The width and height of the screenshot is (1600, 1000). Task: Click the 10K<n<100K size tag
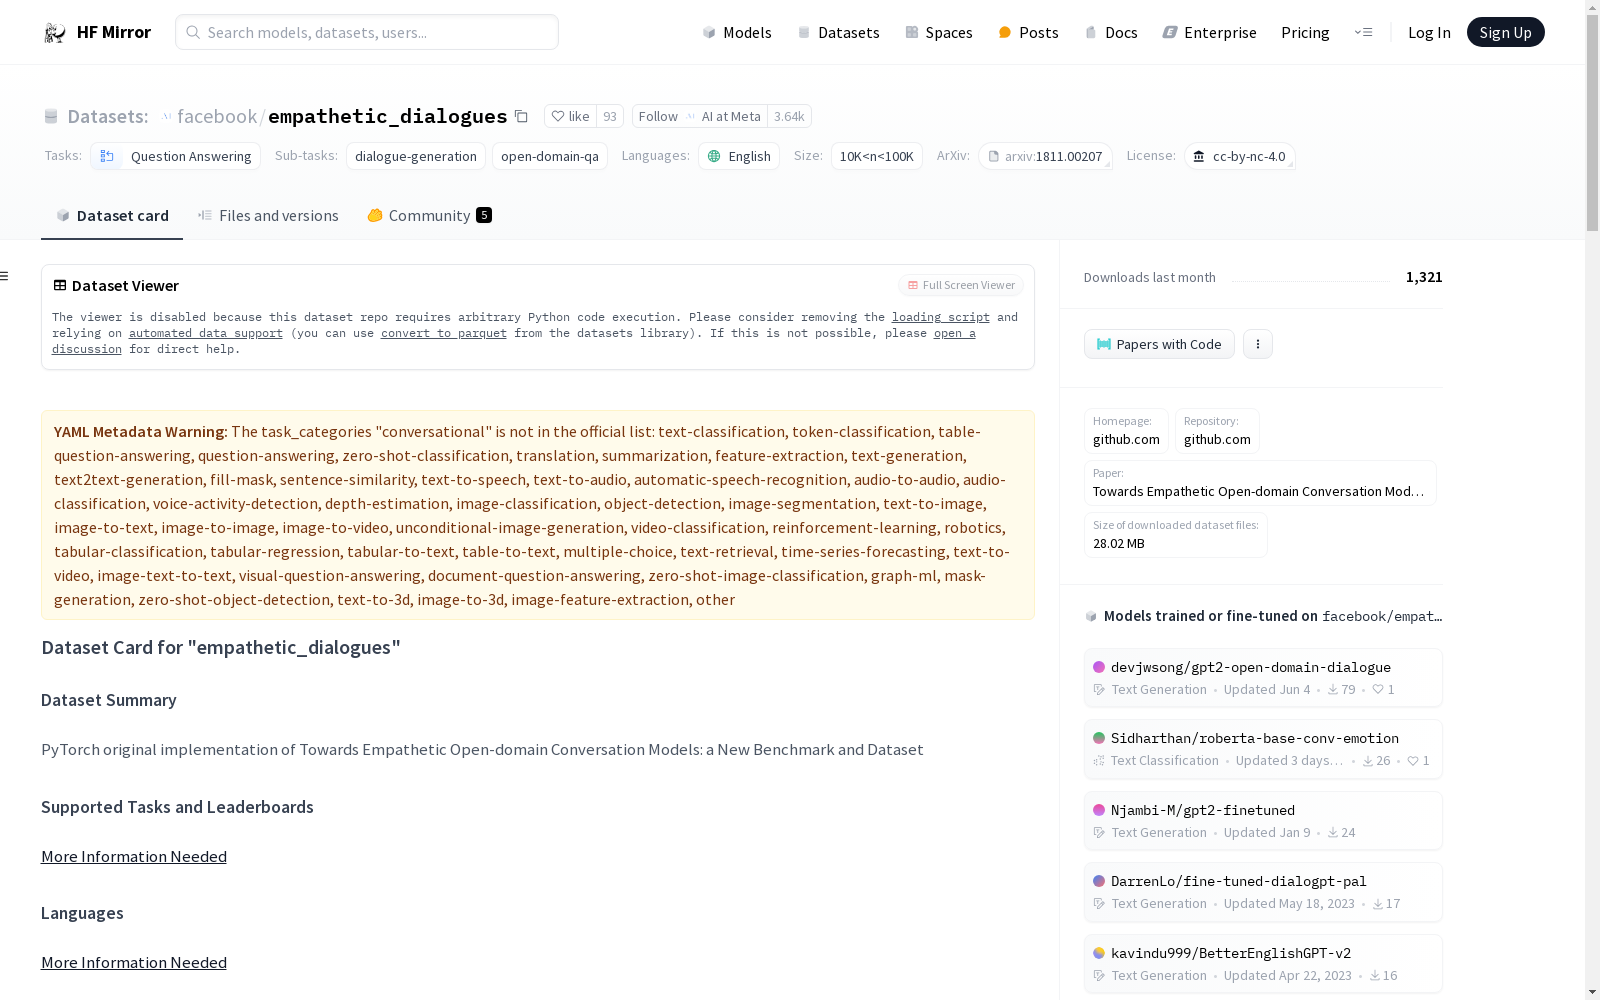click(877, 156)
